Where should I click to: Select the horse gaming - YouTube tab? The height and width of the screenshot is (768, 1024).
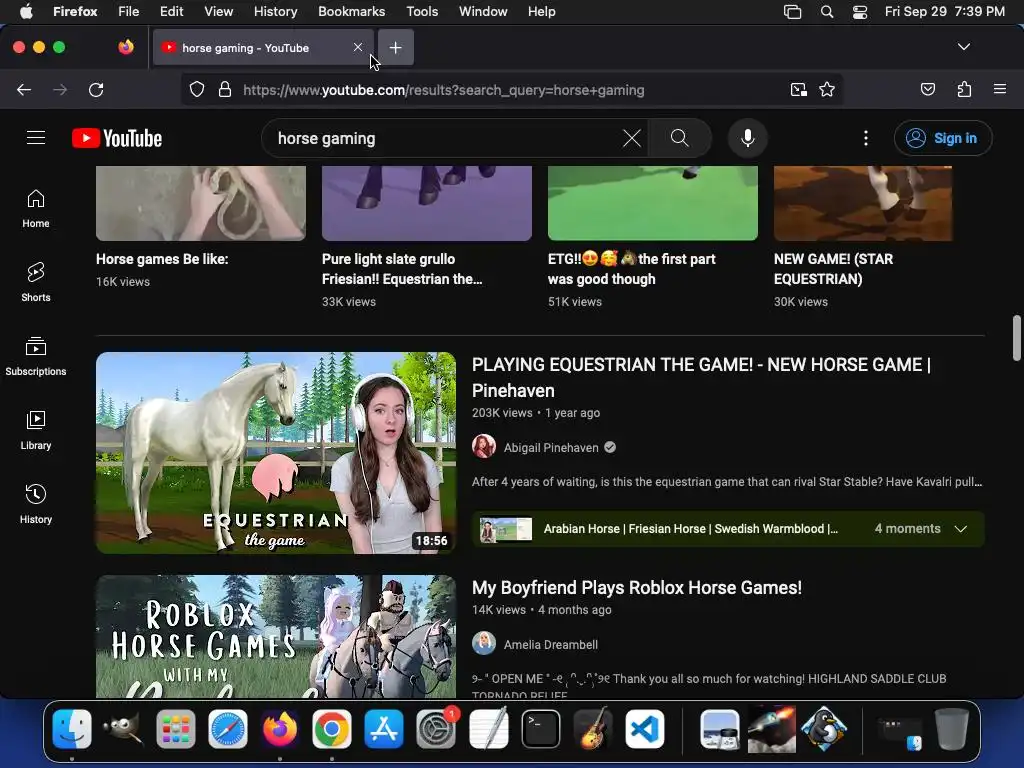click(263, 48)
